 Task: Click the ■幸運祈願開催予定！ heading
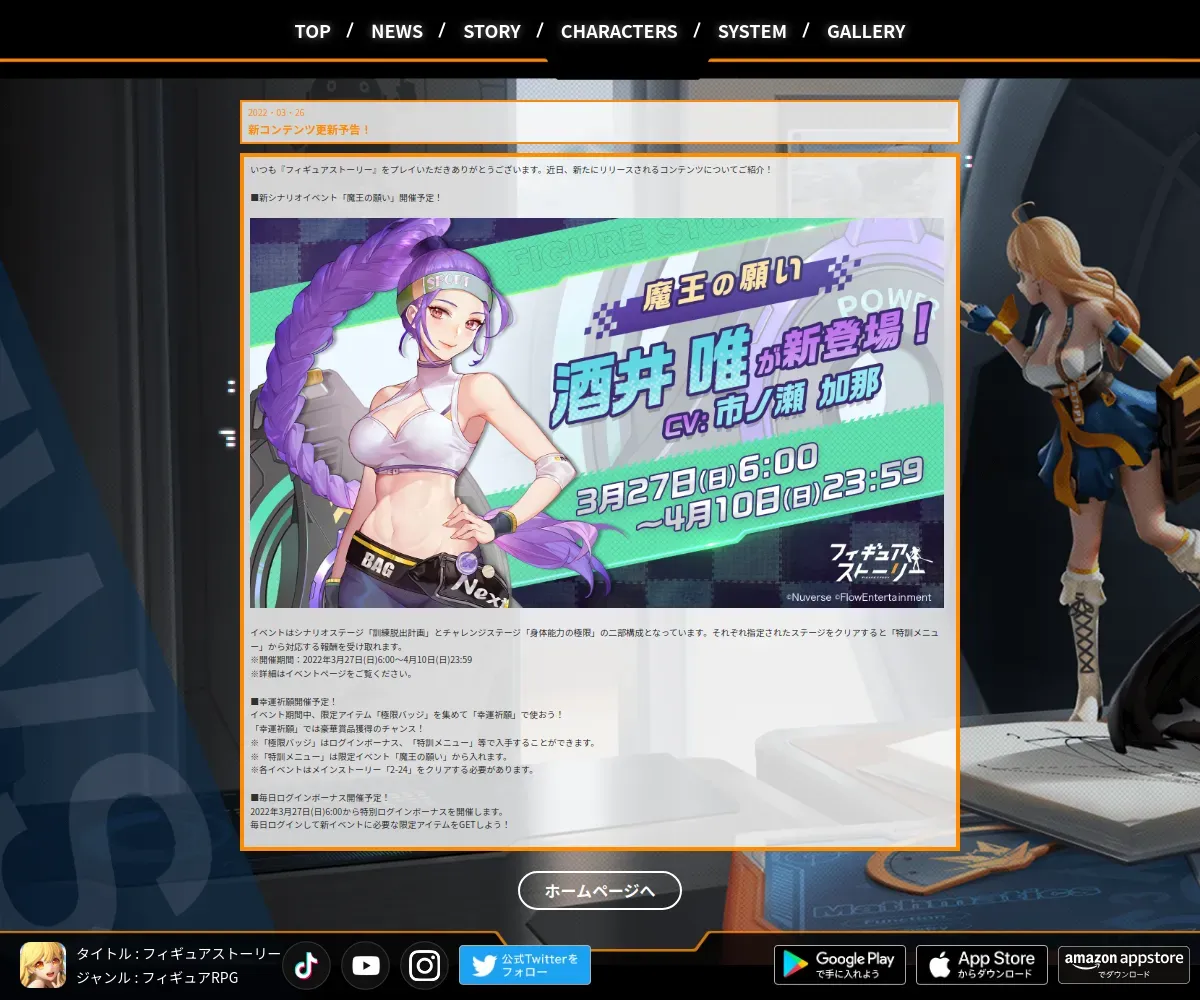[x=294, y=702]
